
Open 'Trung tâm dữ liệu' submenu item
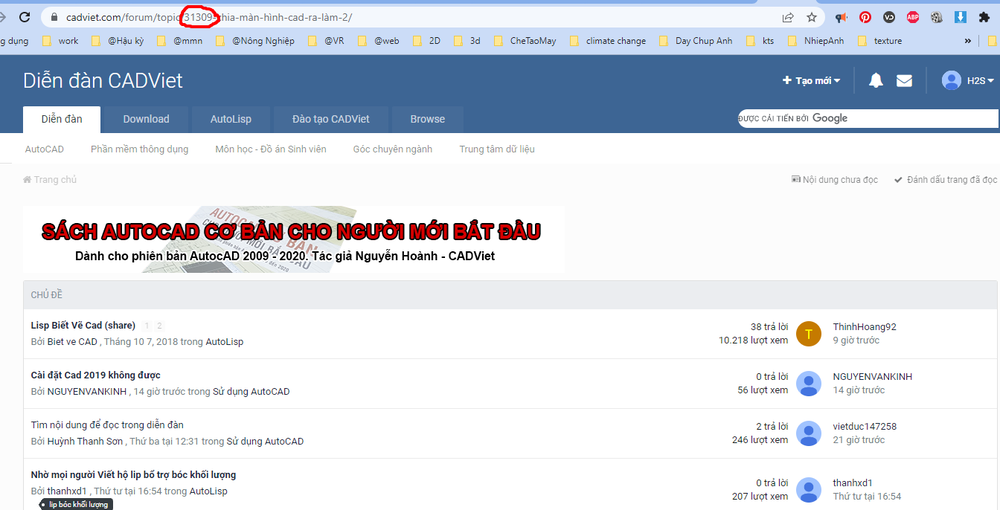pyautogui.click(x=497, y=149)
